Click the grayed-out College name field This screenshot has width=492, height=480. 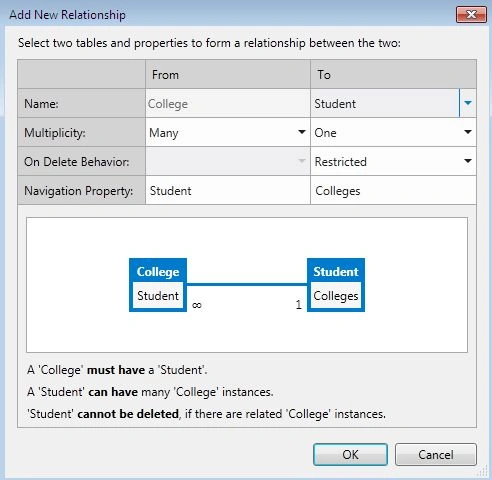228,103
